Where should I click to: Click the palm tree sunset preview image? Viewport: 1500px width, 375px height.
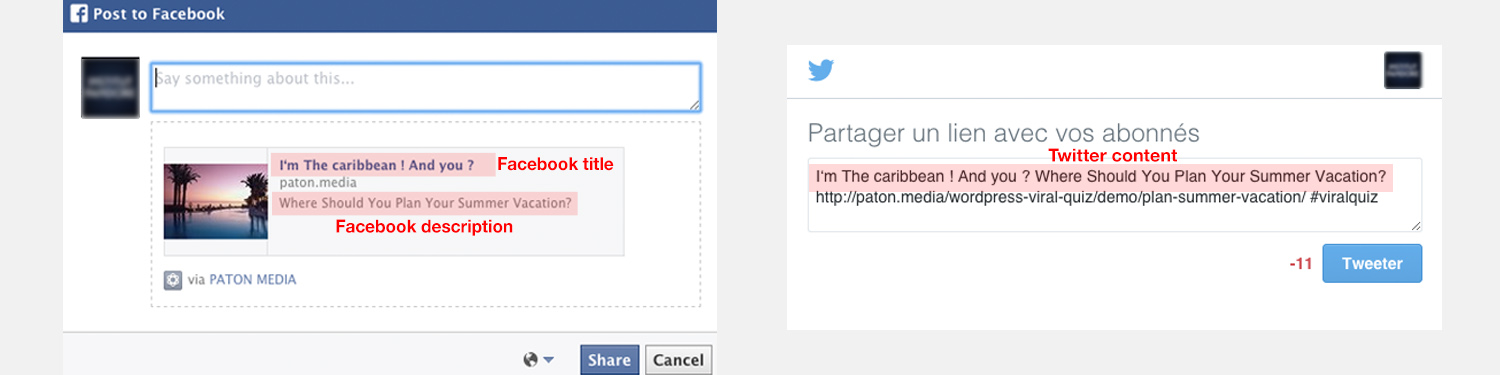point(216,201)
